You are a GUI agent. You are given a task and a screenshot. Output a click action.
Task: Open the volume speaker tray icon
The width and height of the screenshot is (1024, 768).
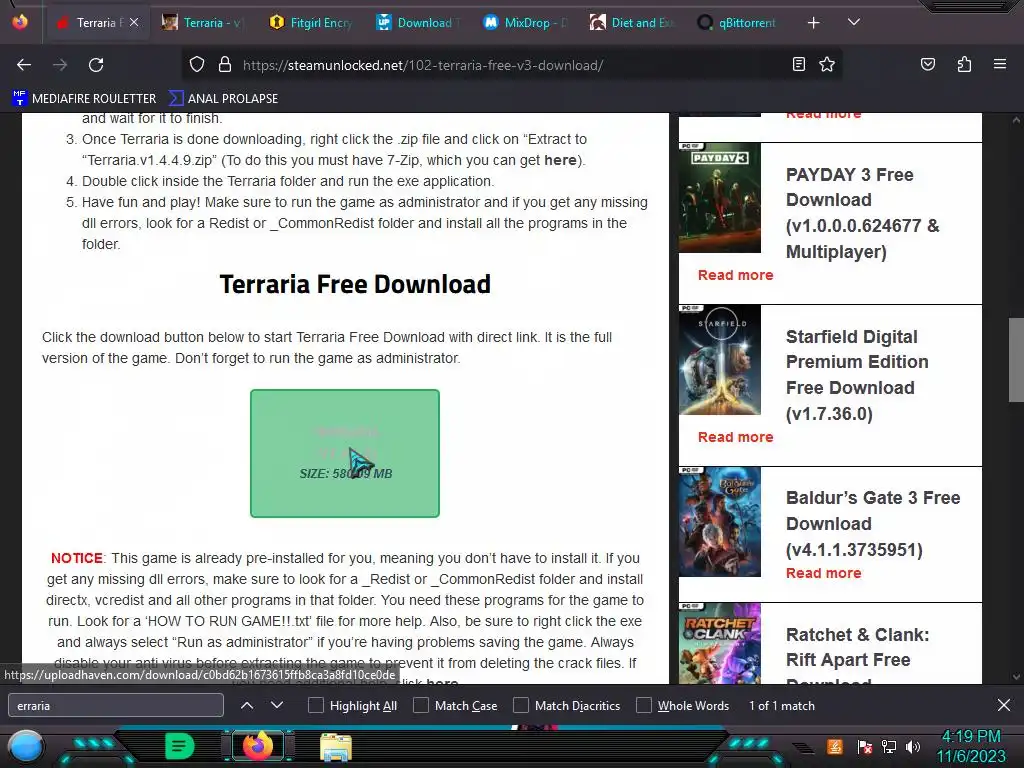913,746
